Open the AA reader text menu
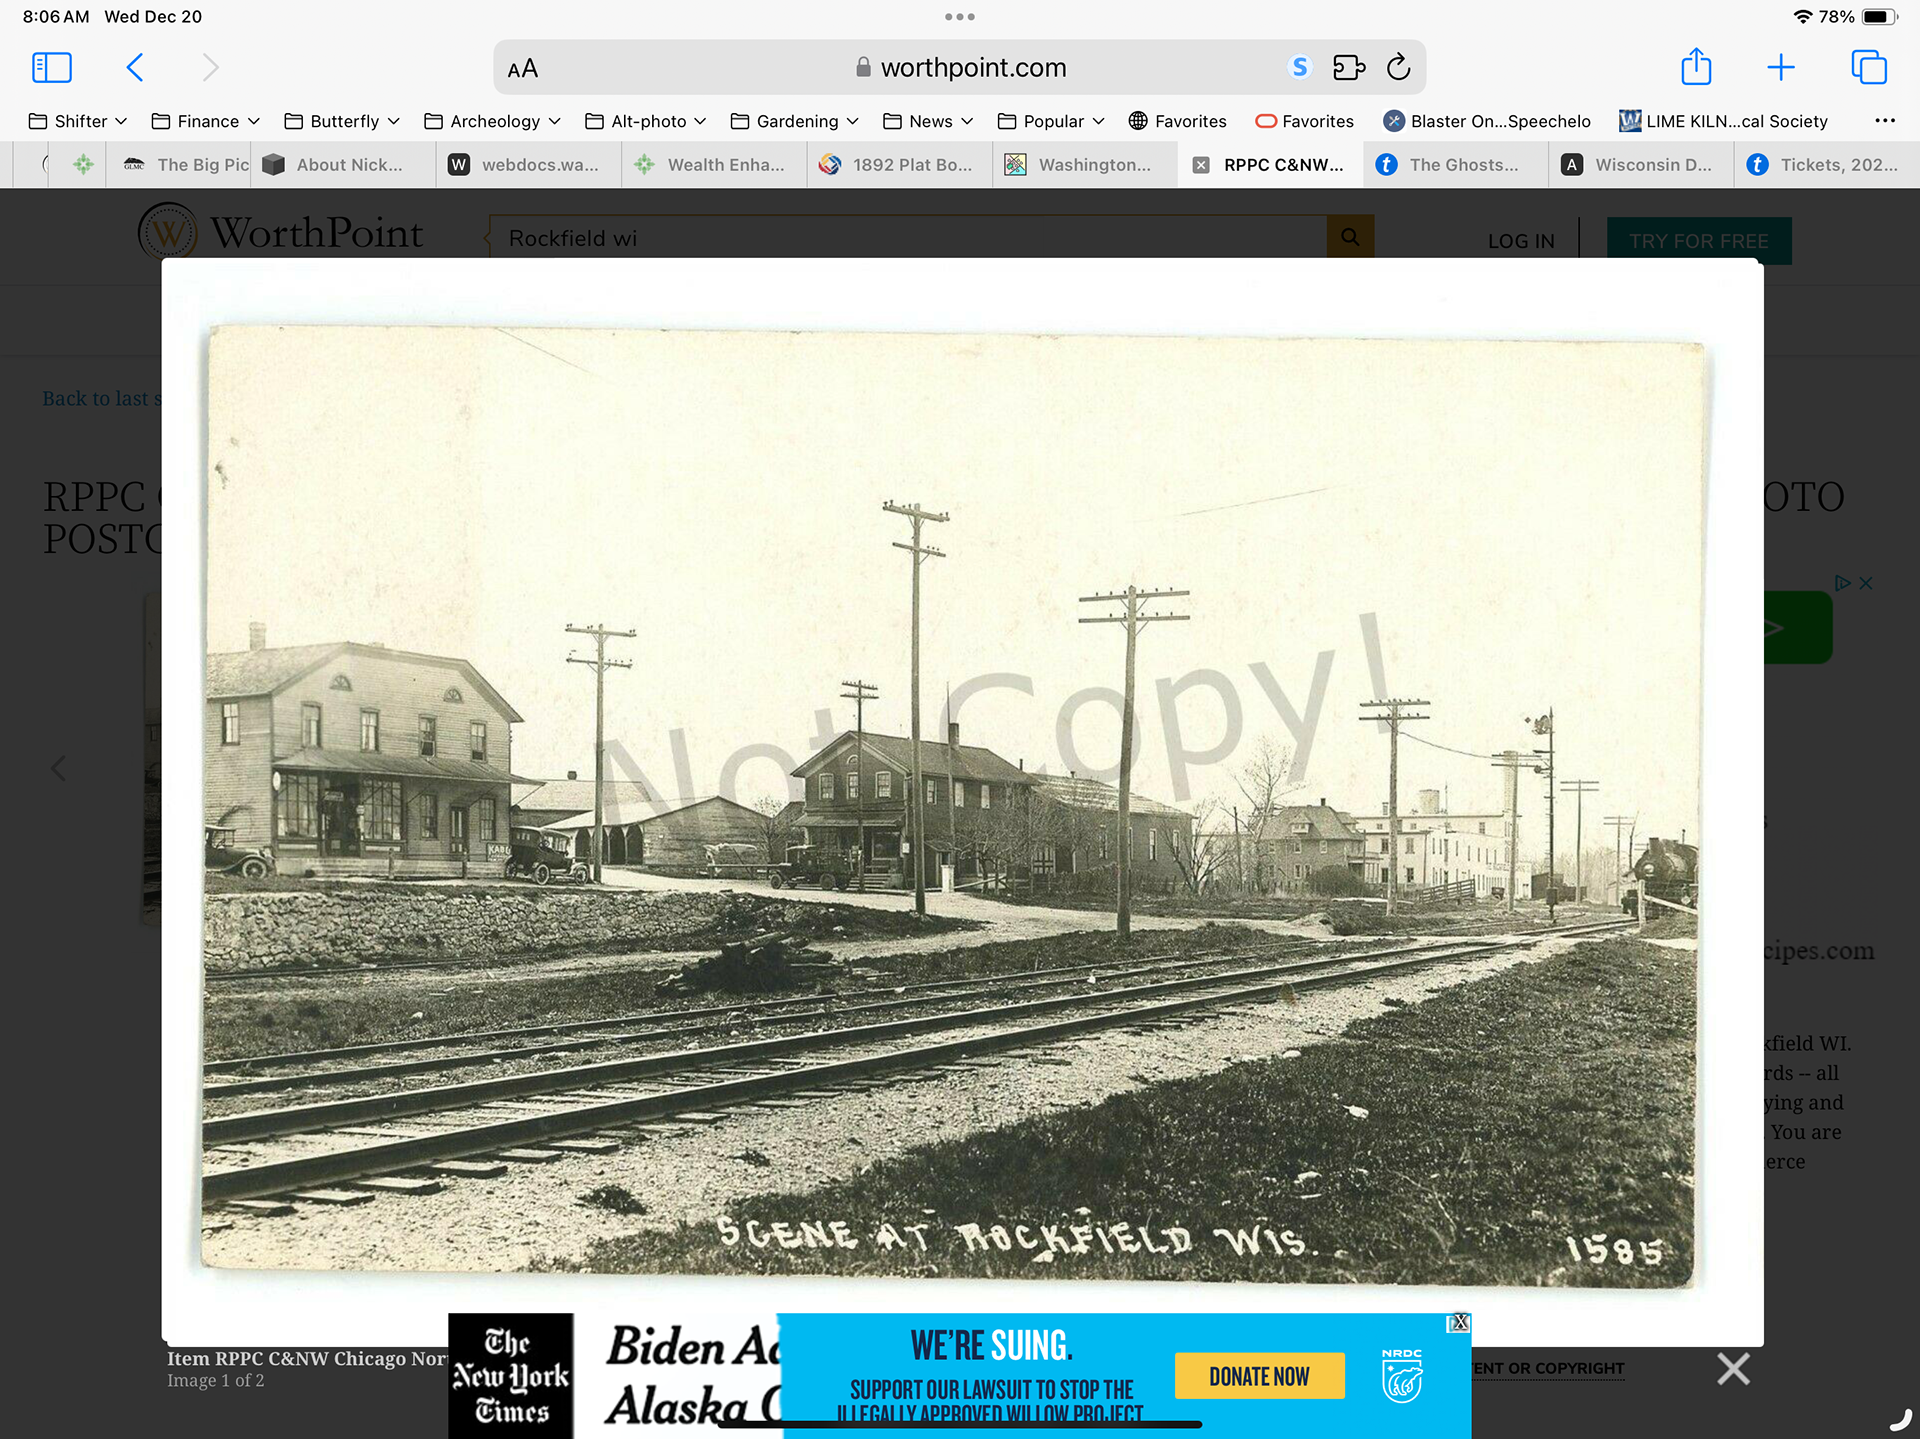Image resolution: width=1920 pixels, height=1439 pixels. pos(523,68)
